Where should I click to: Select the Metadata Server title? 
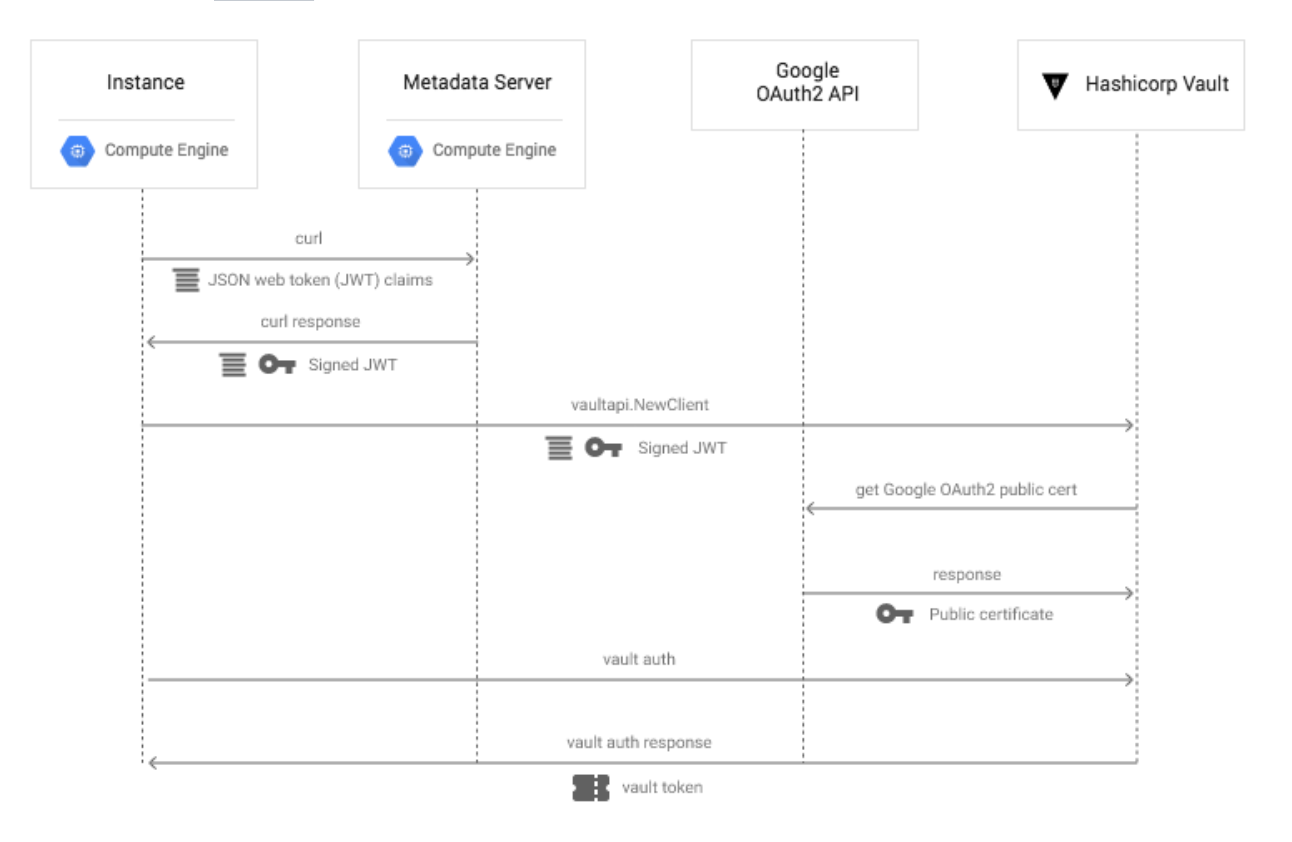pyautogui.click(x=477, y=82)
